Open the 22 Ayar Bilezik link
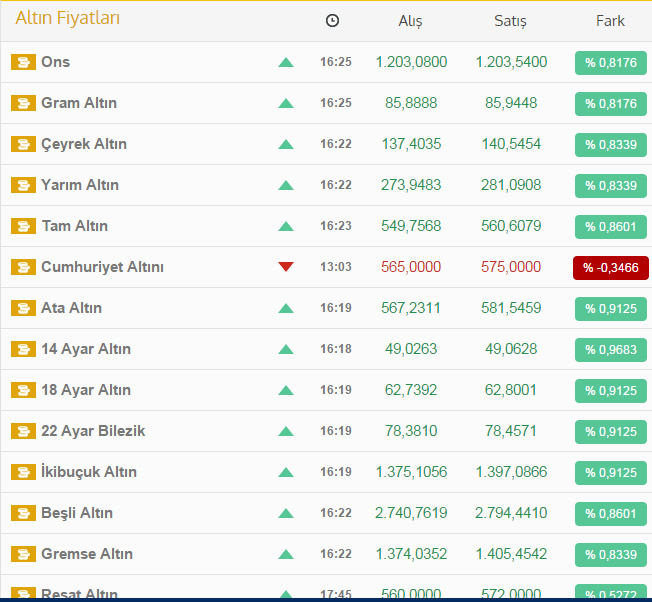Screen dimensions: 652x602 pos(93,431)
